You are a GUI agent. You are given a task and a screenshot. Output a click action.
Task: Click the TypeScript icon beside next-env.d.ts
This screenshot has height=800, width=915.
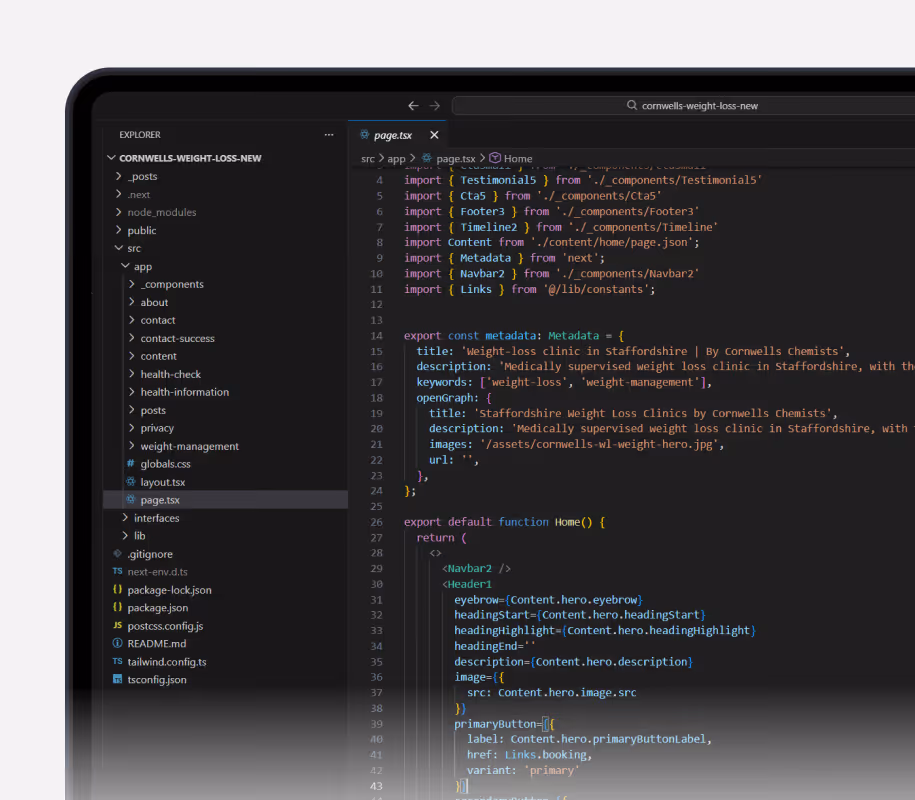[x=116, y=571]
